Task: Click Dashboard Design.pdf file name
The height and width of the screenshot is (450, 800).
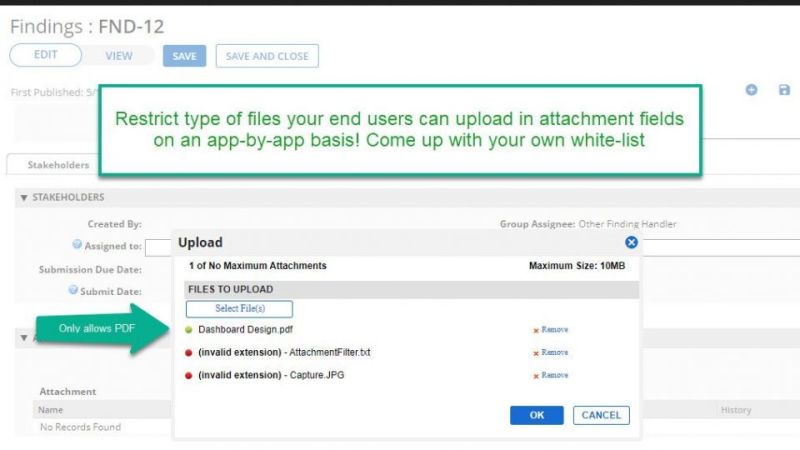Action: coord(245,330)
